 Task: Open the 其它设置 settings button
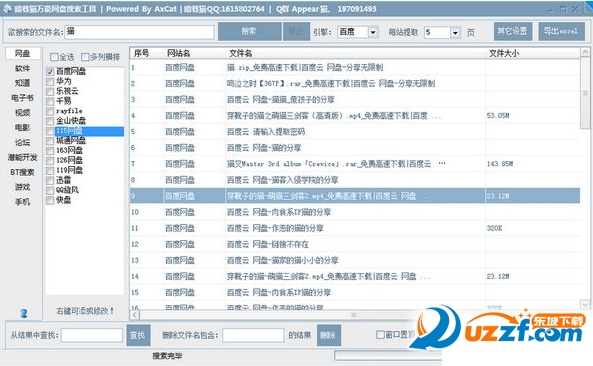tap(512, 31)
